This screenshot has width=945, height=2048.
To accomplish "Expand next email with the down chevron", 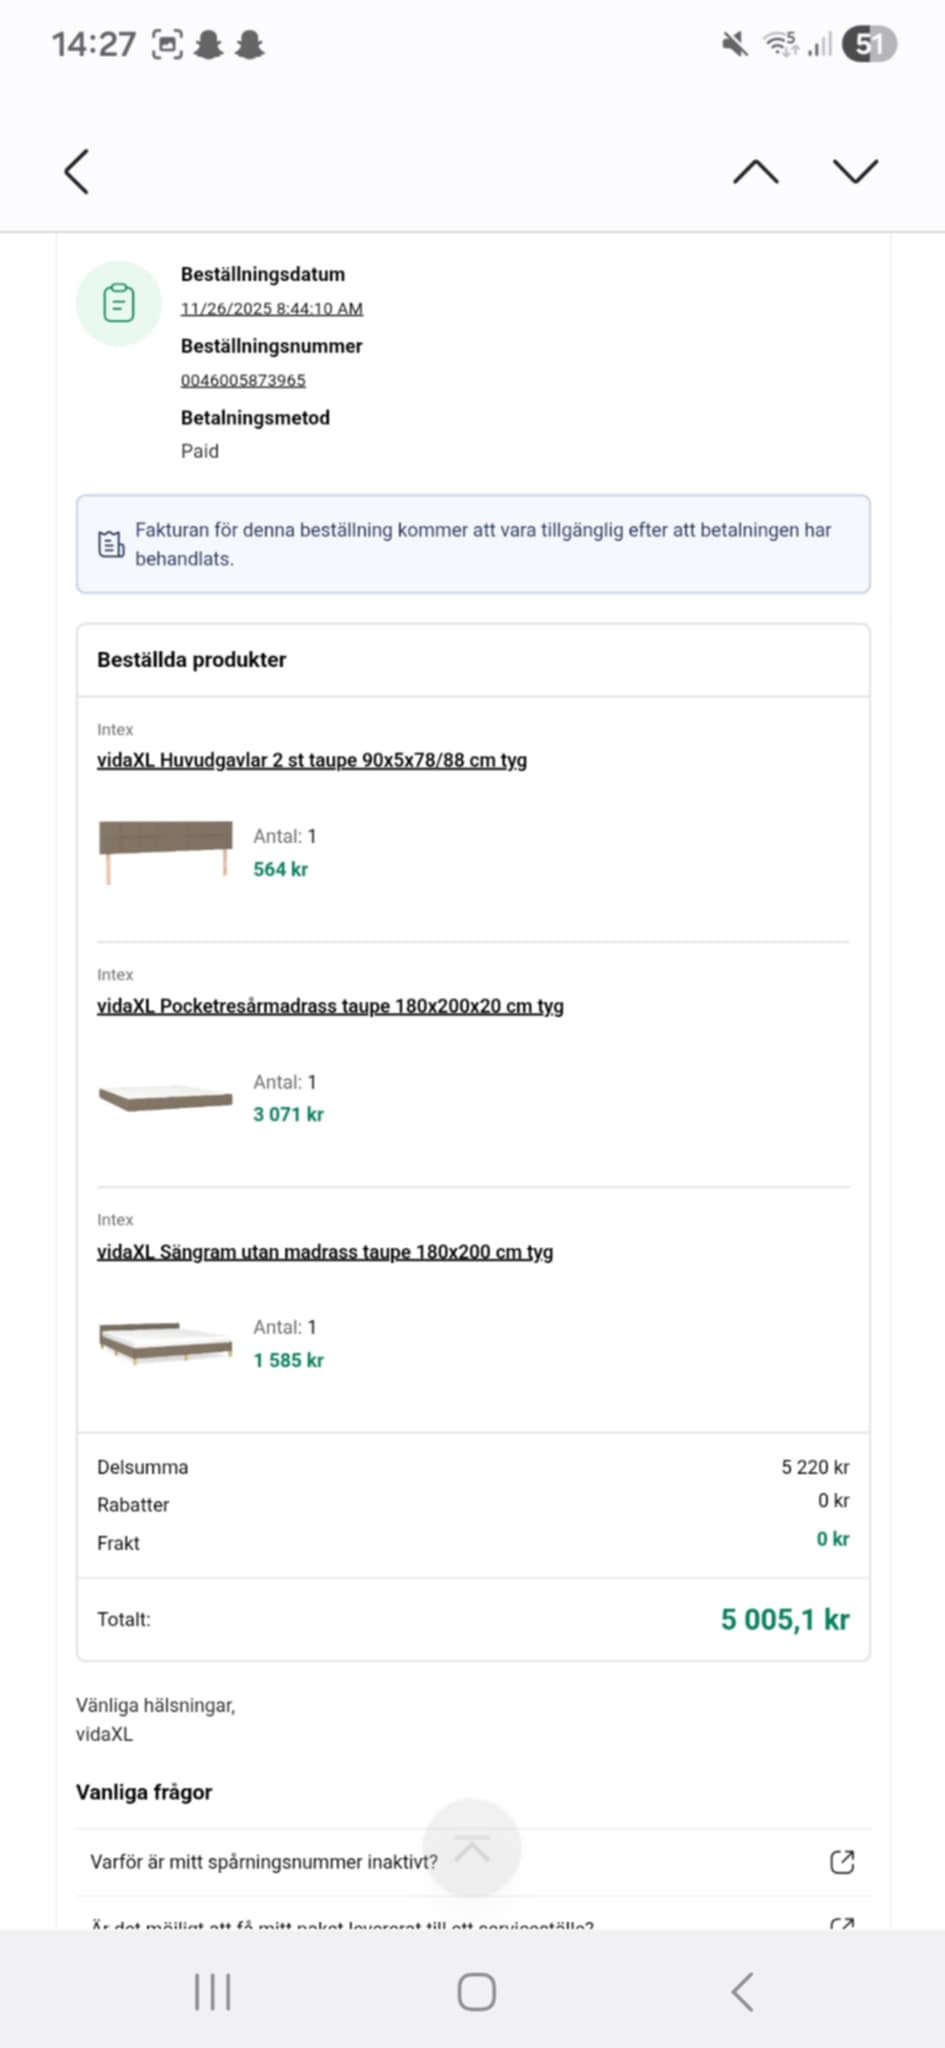I will 853,171.
